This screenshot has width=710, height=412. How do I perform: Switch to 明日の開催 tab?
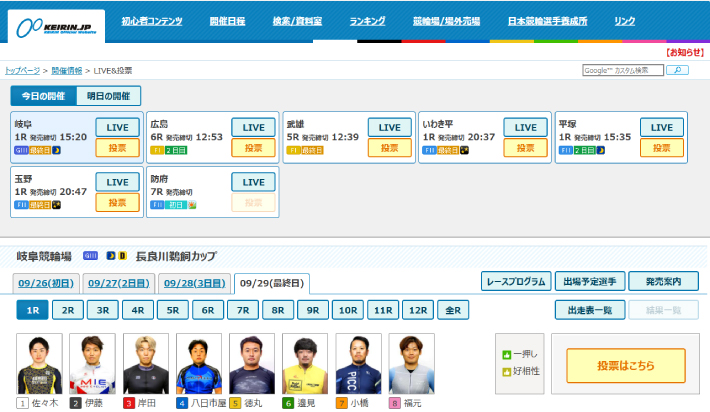pos(109,96)
